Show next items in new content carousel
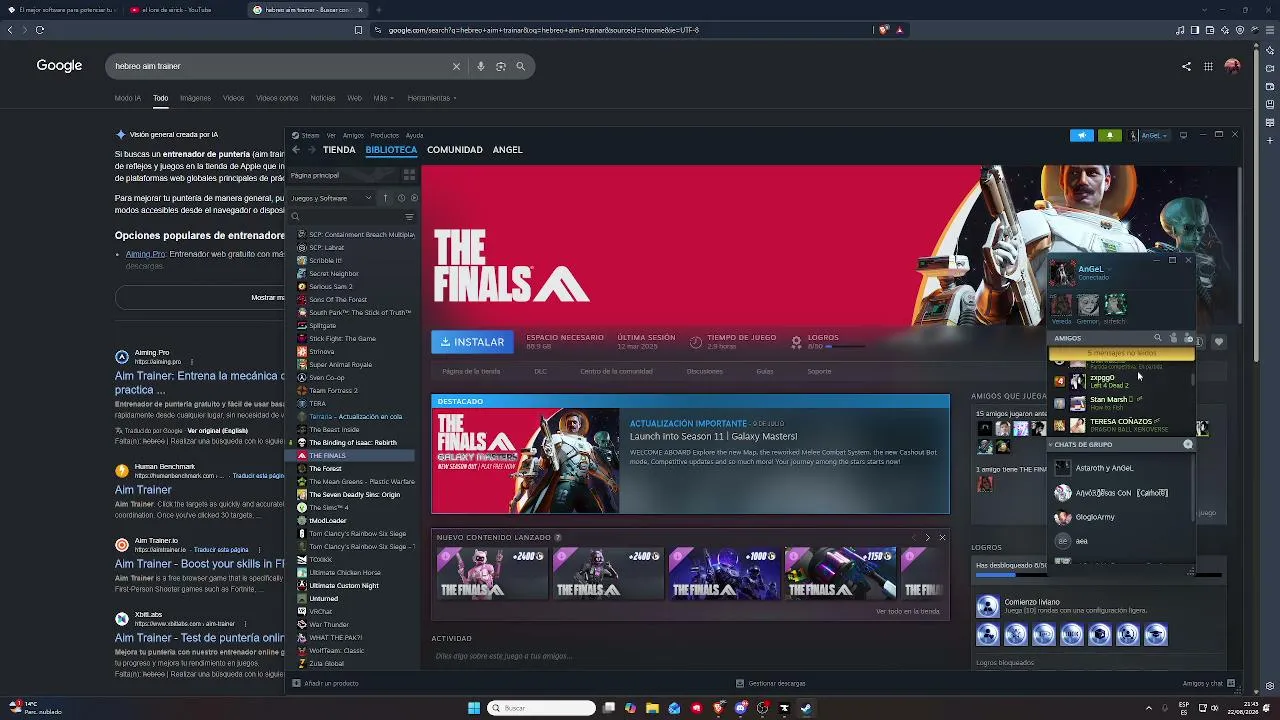Viewport: 1280px width, 720px height. click(927, 538)
